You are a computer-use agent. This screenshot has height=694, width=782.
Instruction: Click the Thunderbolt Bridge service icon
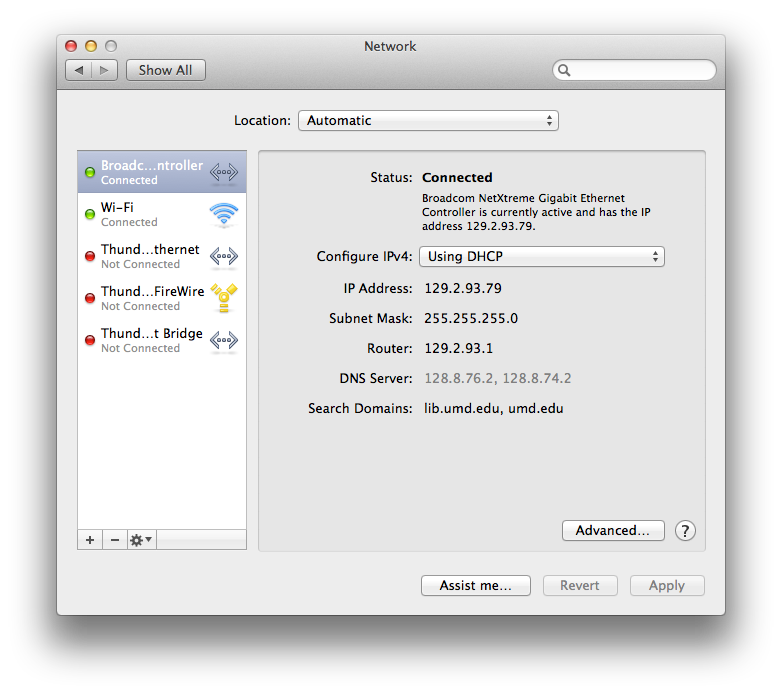click(x=223, y=341)
